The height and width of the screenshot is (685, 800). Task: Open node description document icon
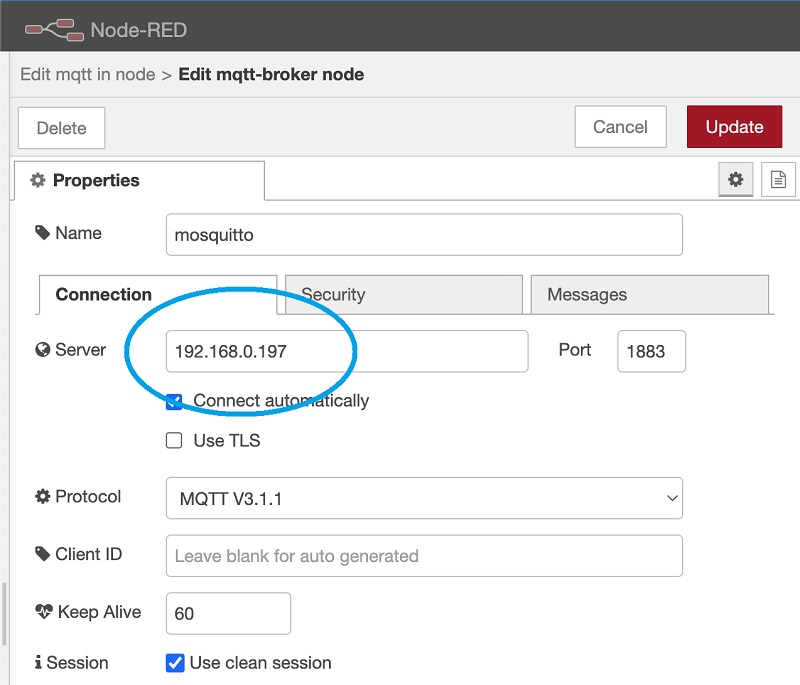778,179
